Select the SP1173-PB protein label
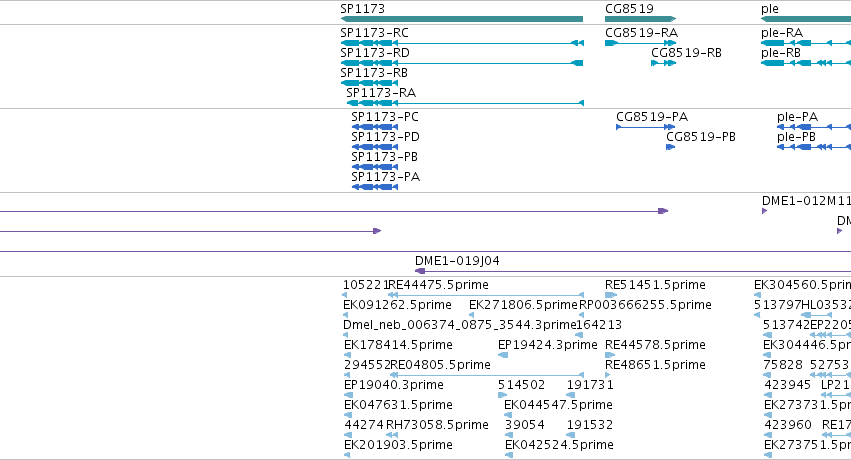The image size is (851, 460). pyautogui.click(x=384, y=157)
